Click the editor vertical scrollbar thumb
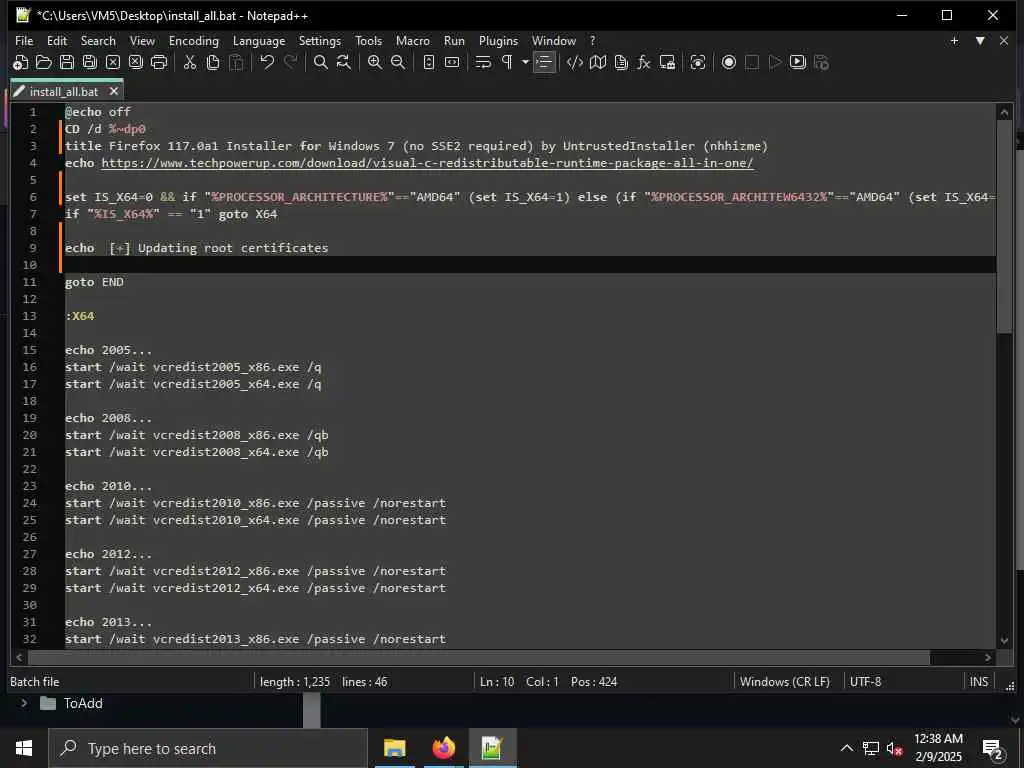The width and height of the screenshot is (1024, 768). pos(1004,227)
